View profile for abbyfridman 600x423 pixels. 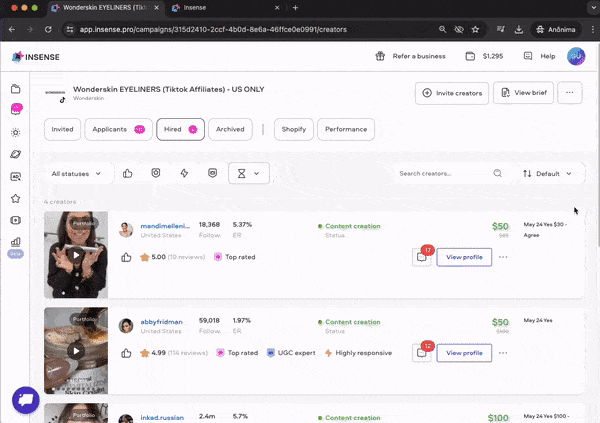pyautogui.click(x=464, y=353)
